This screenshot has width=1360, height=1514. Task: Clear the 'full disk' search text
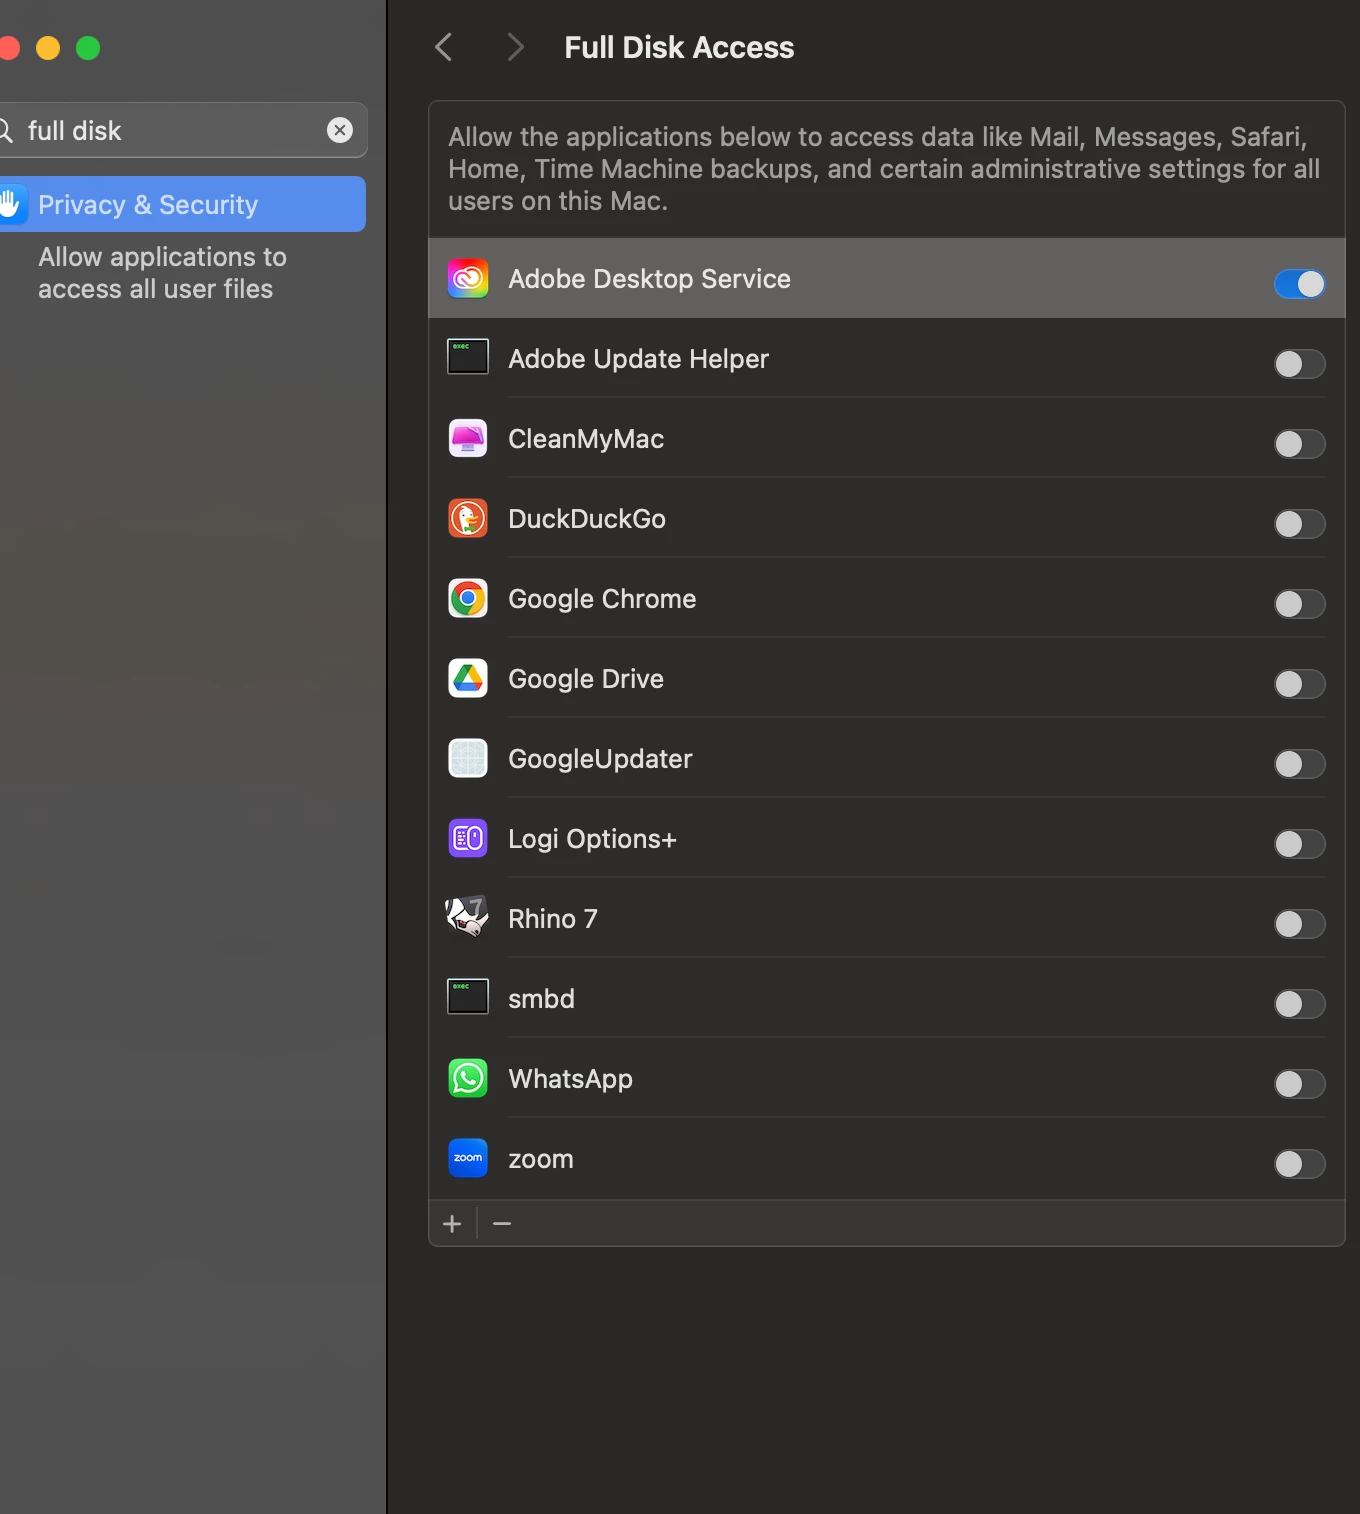340,130
